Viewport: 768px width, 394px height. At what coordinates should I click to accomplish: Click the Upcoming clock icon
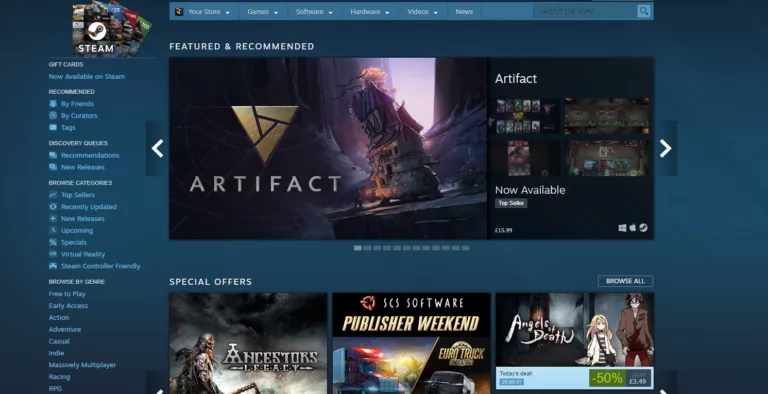coord(53,230)
